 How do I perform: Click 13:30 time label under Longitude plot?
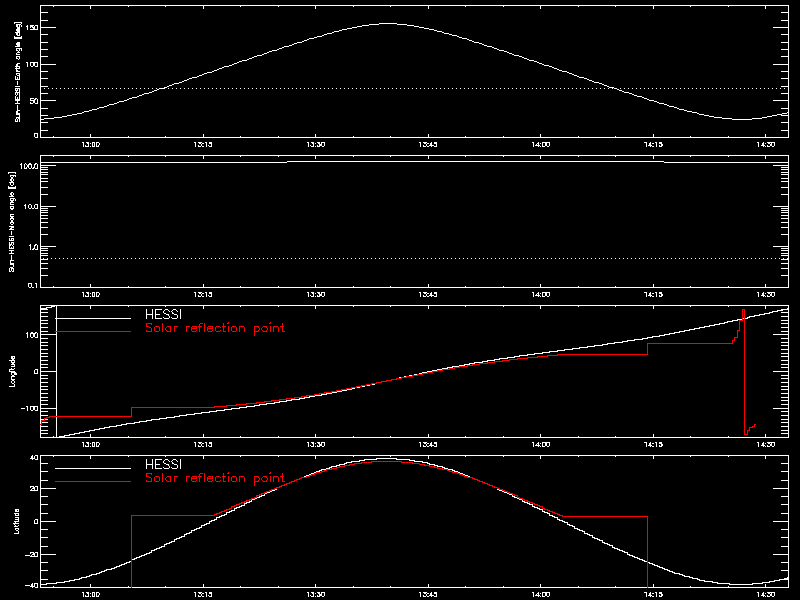pyautogui.click(x=316, y=444)
